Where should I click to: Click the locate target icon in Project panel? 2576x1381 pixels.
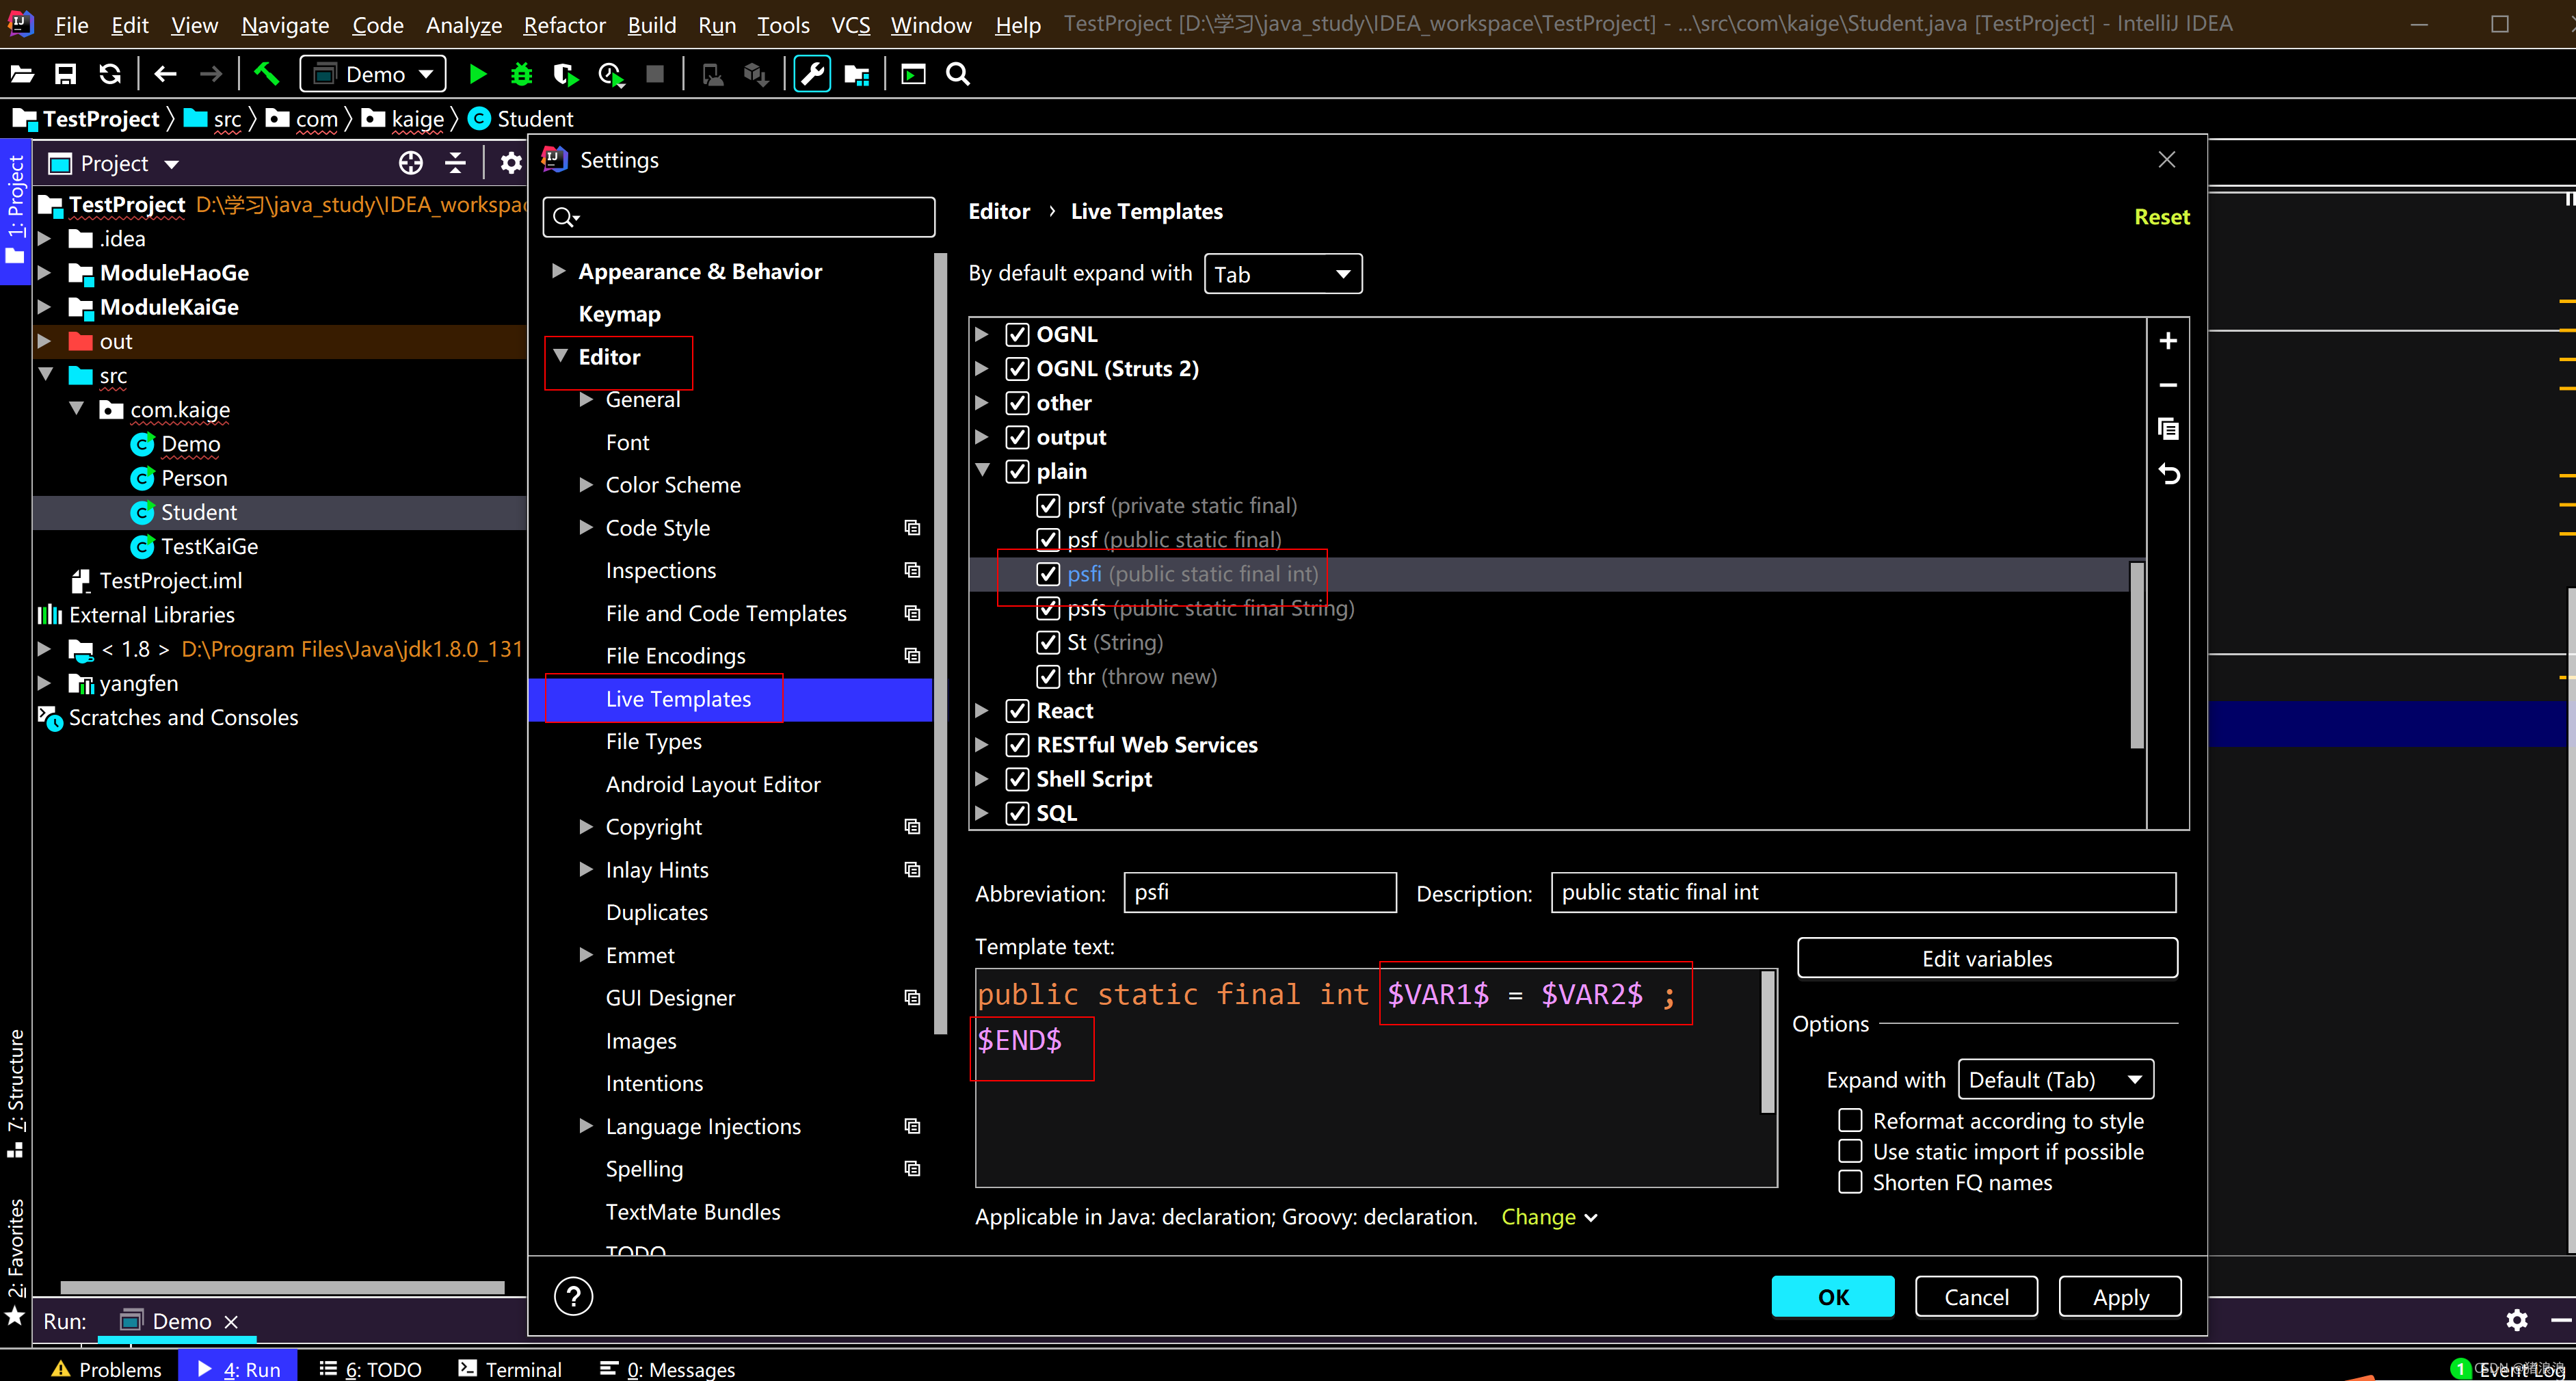click(411, 163)
